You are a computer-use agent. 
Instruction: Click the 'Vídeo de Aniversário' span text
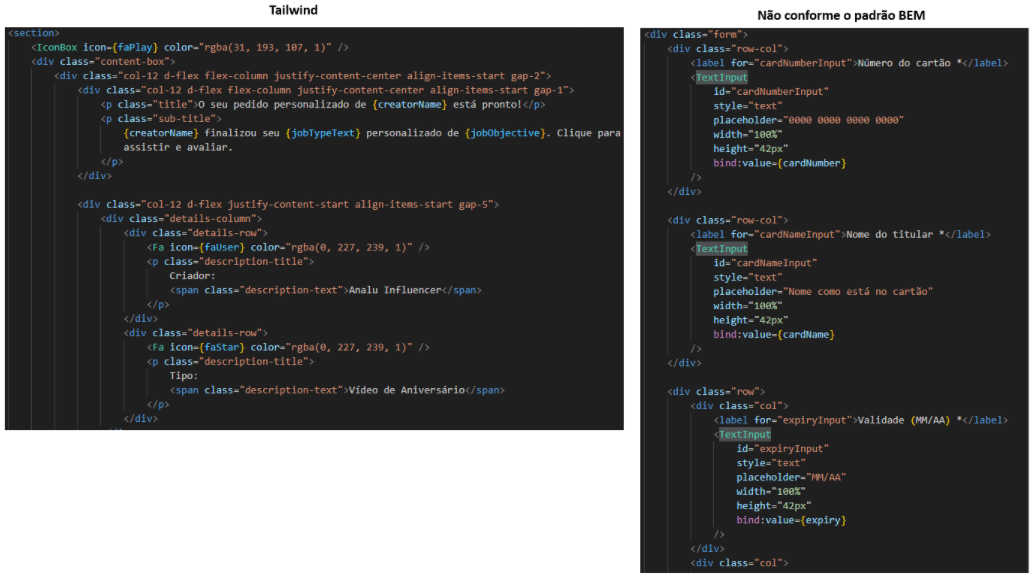(405, 390)
